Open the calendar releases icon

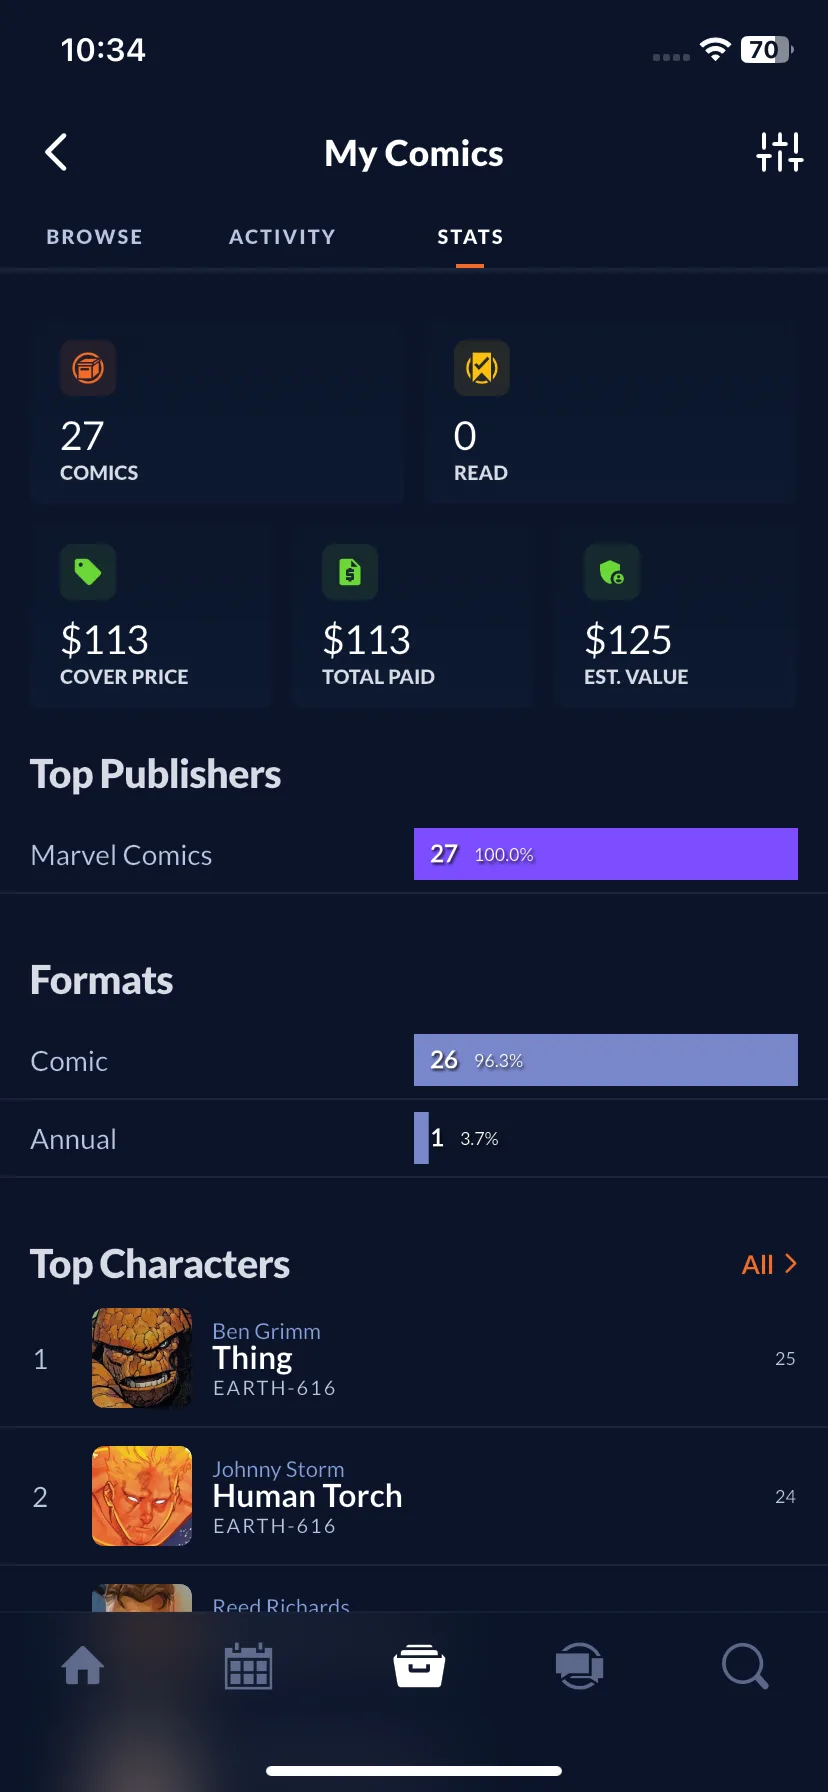(x=248, y=1666)
